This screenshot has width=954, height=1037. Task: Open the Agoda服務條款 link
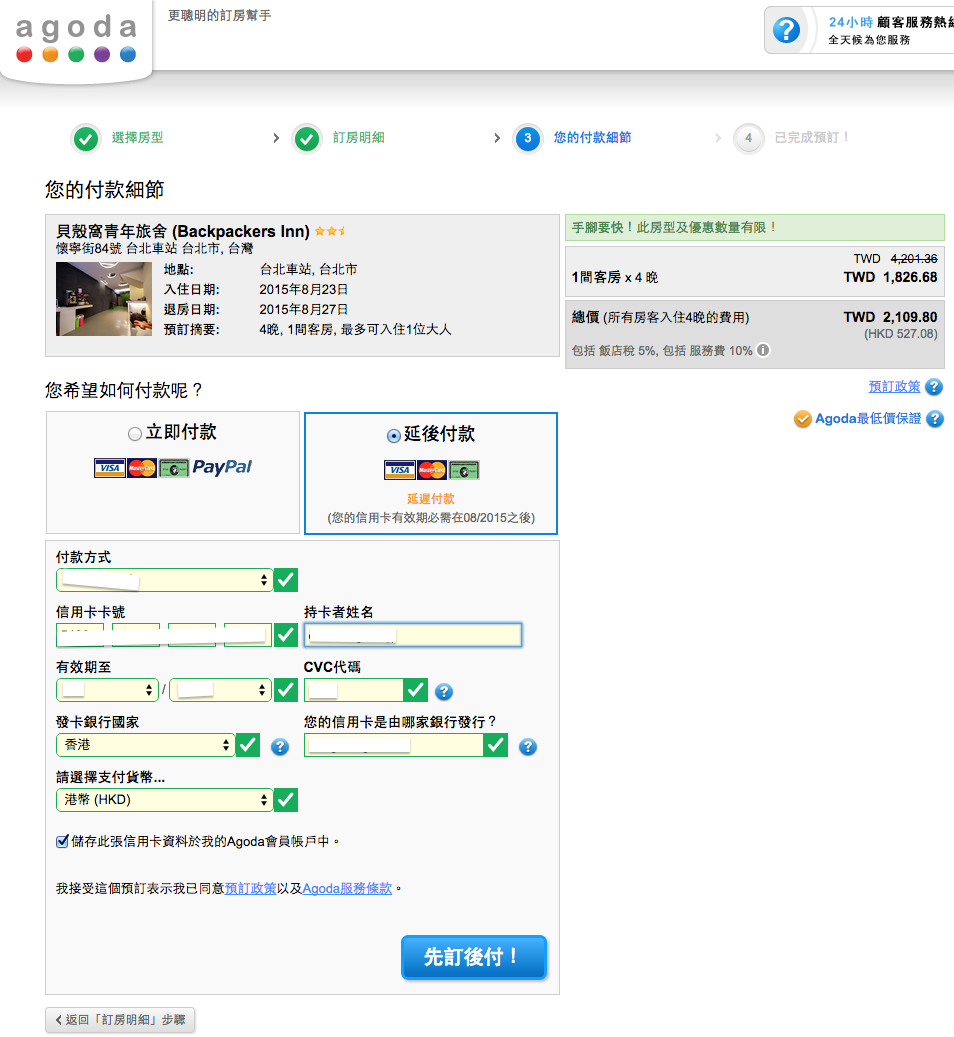coord(347,888)
